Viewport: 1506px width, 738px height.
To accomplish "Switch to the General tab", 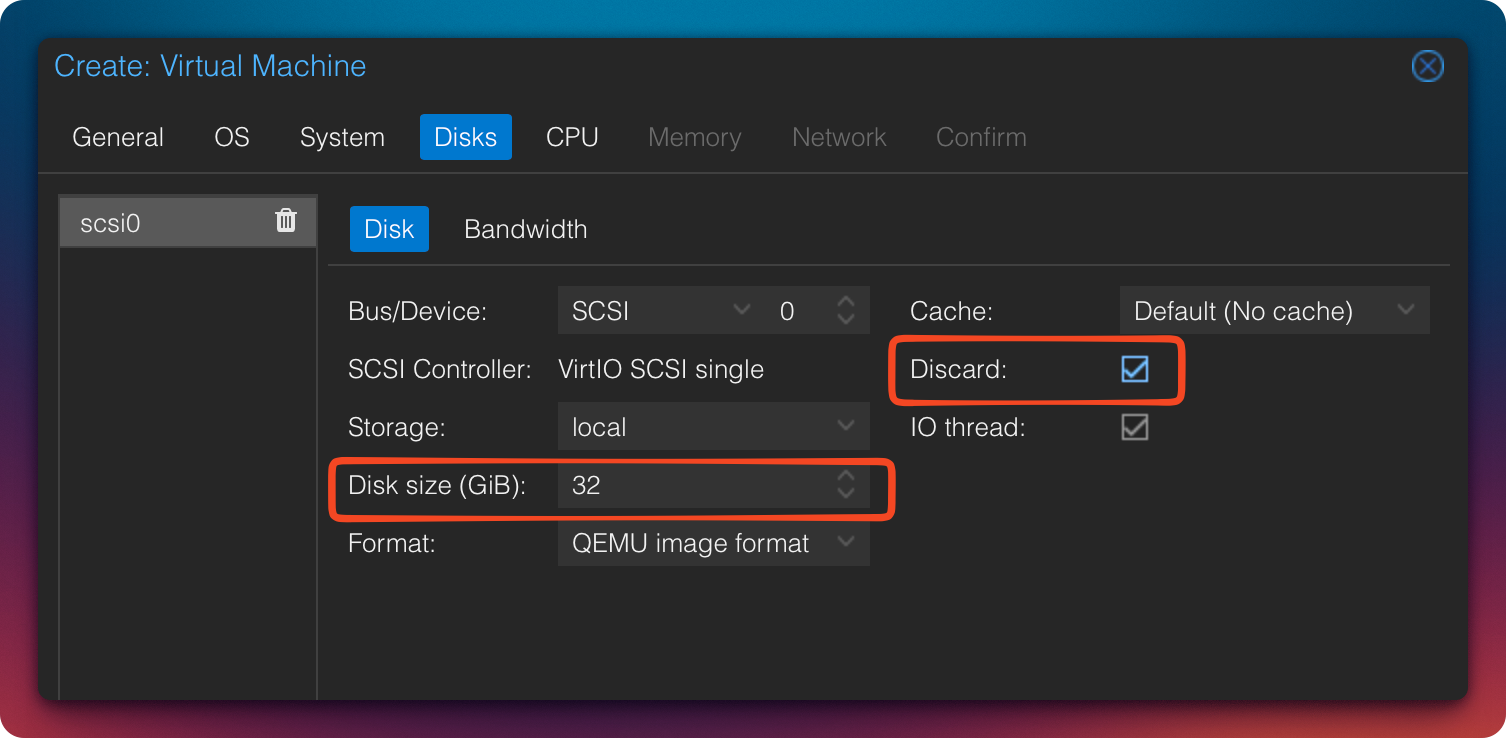I will click(118, 137).
